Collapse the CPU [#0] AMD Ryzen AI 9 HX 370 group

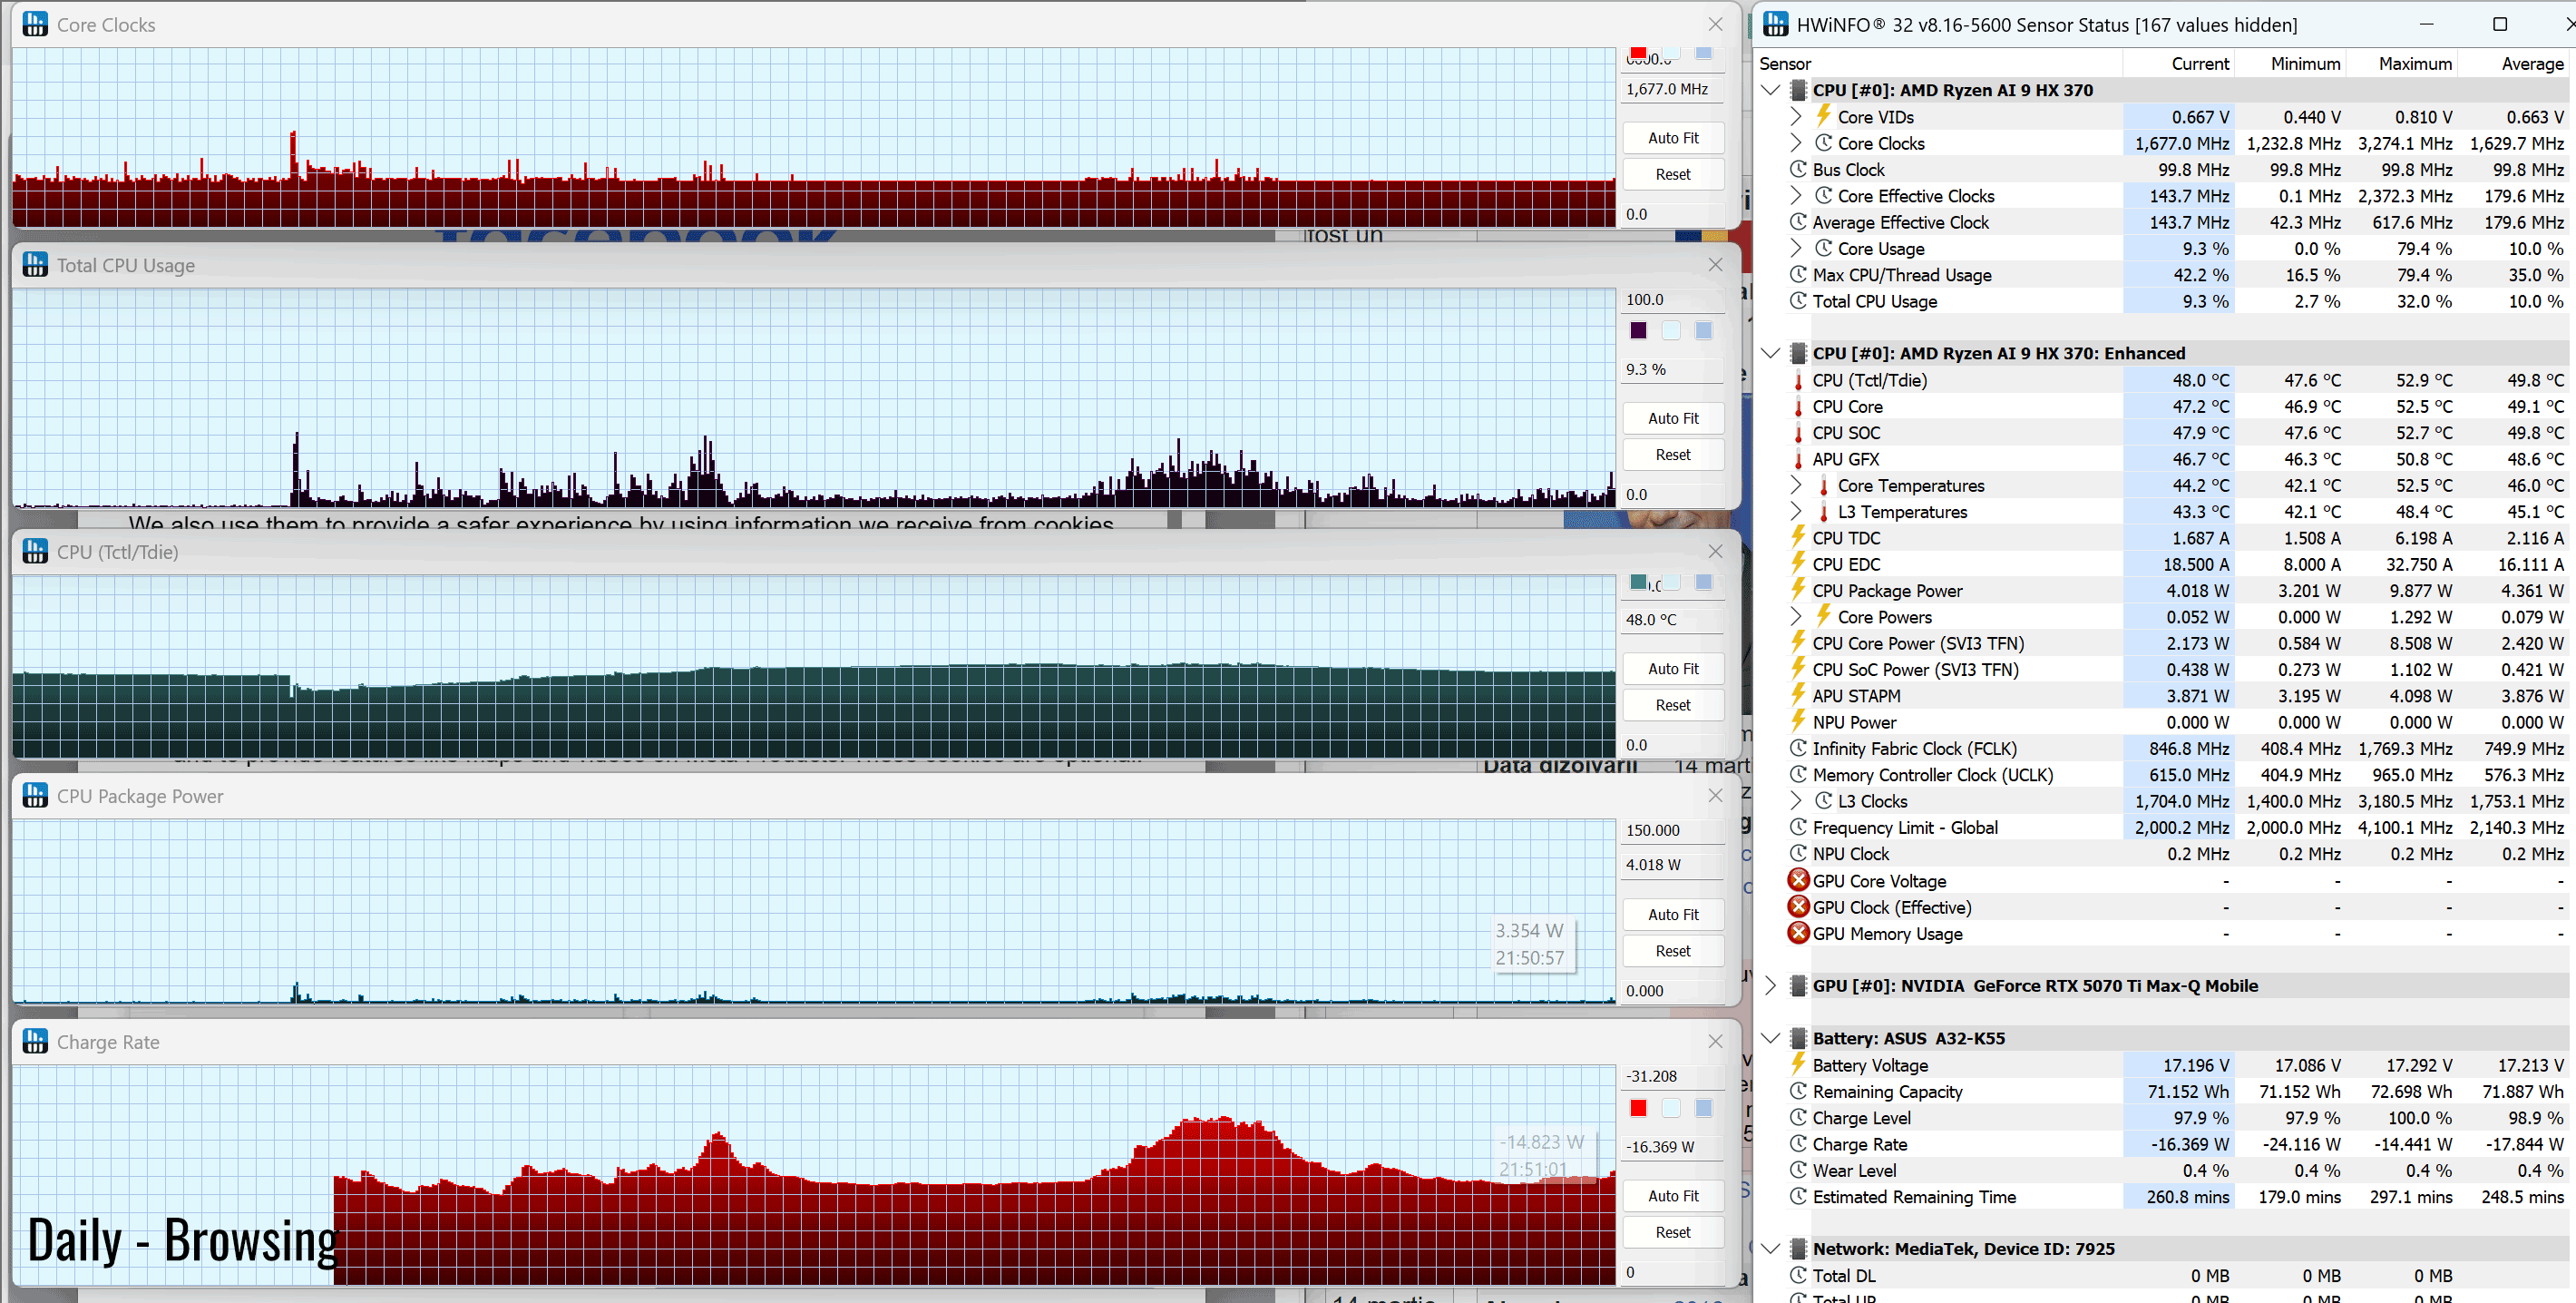1770,90
